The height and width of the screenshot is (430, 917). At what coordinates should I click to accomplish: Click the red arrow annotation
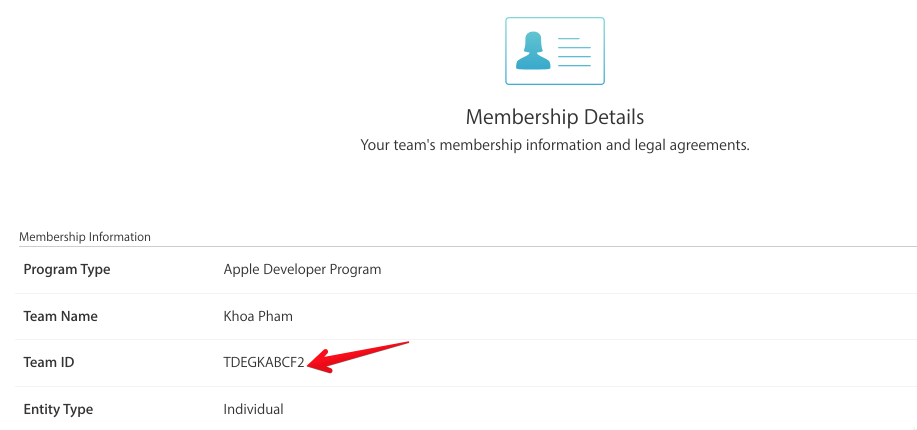[358, 357]
